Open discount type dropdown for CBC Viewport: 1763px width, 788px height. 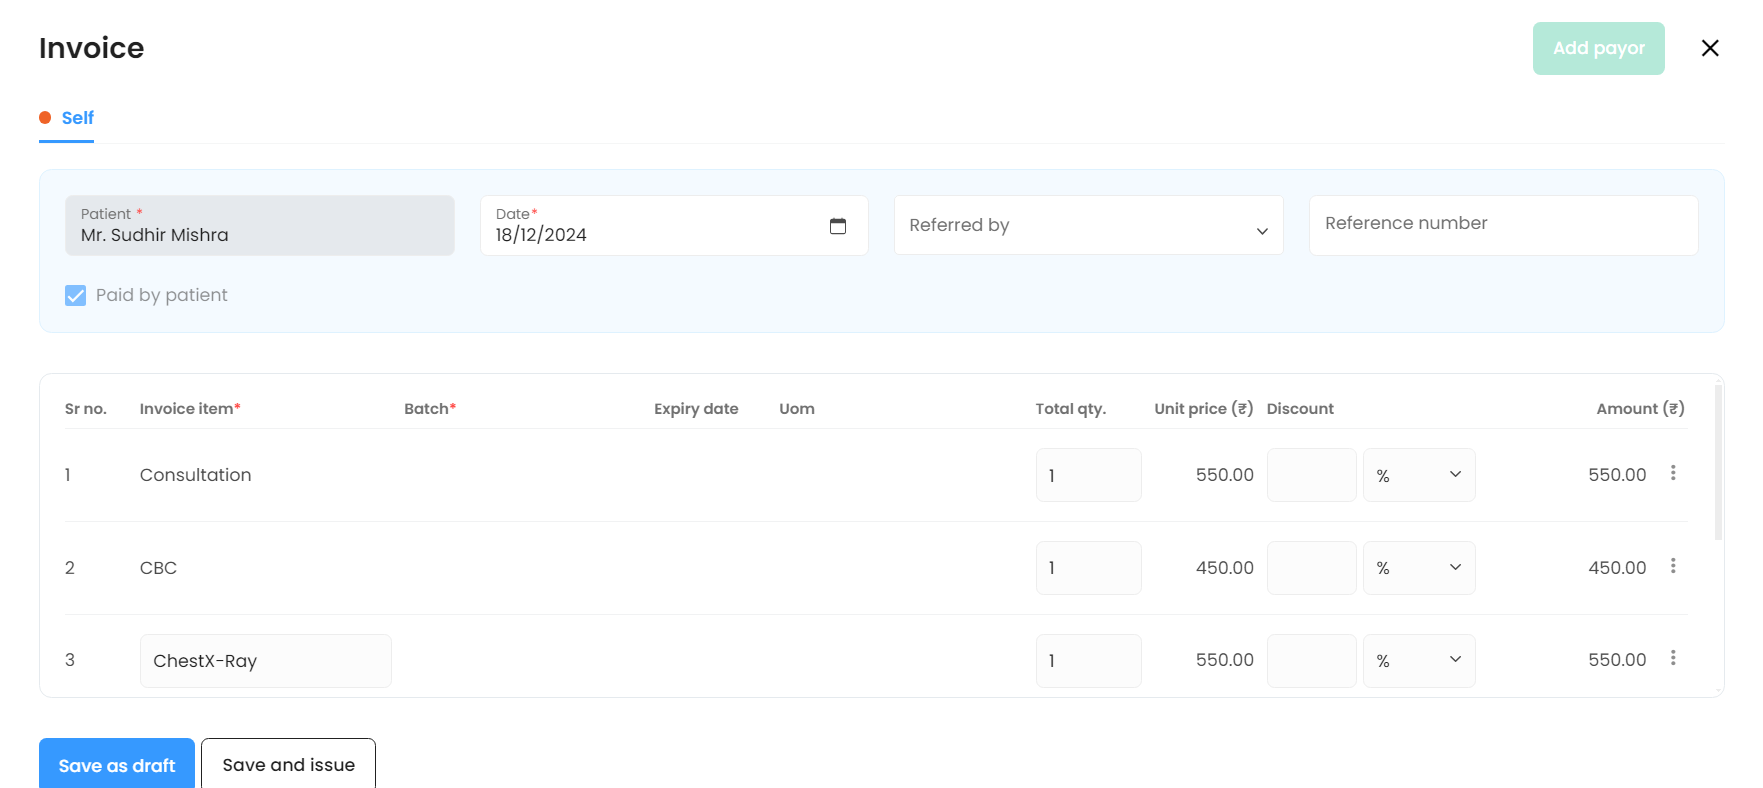pos(1419,568)
